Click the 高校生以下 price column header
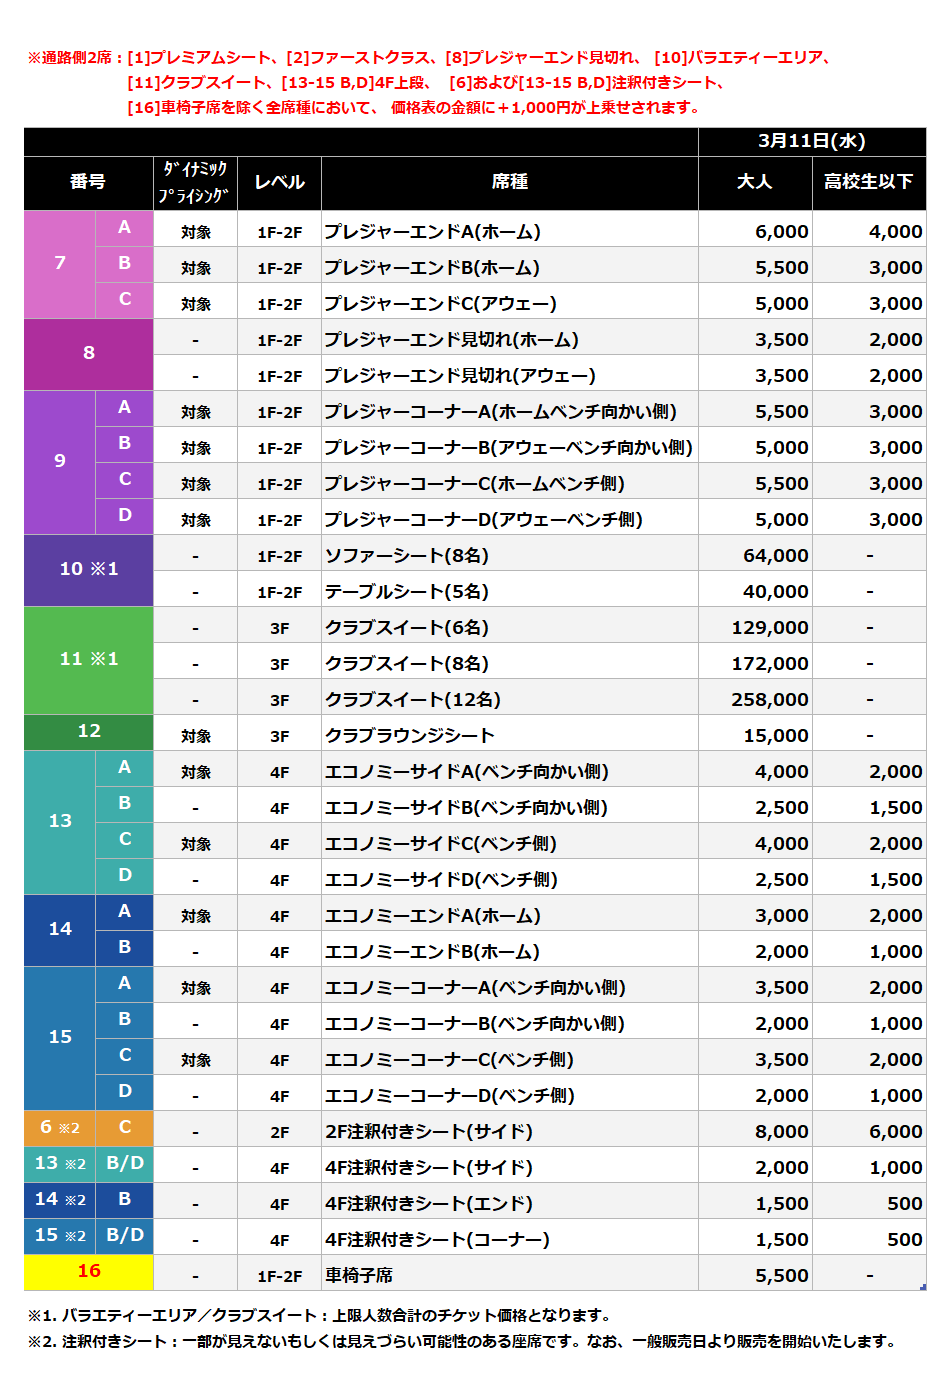Image resolution: width=950 pixels, height=1400 pixels. [868, 182]
